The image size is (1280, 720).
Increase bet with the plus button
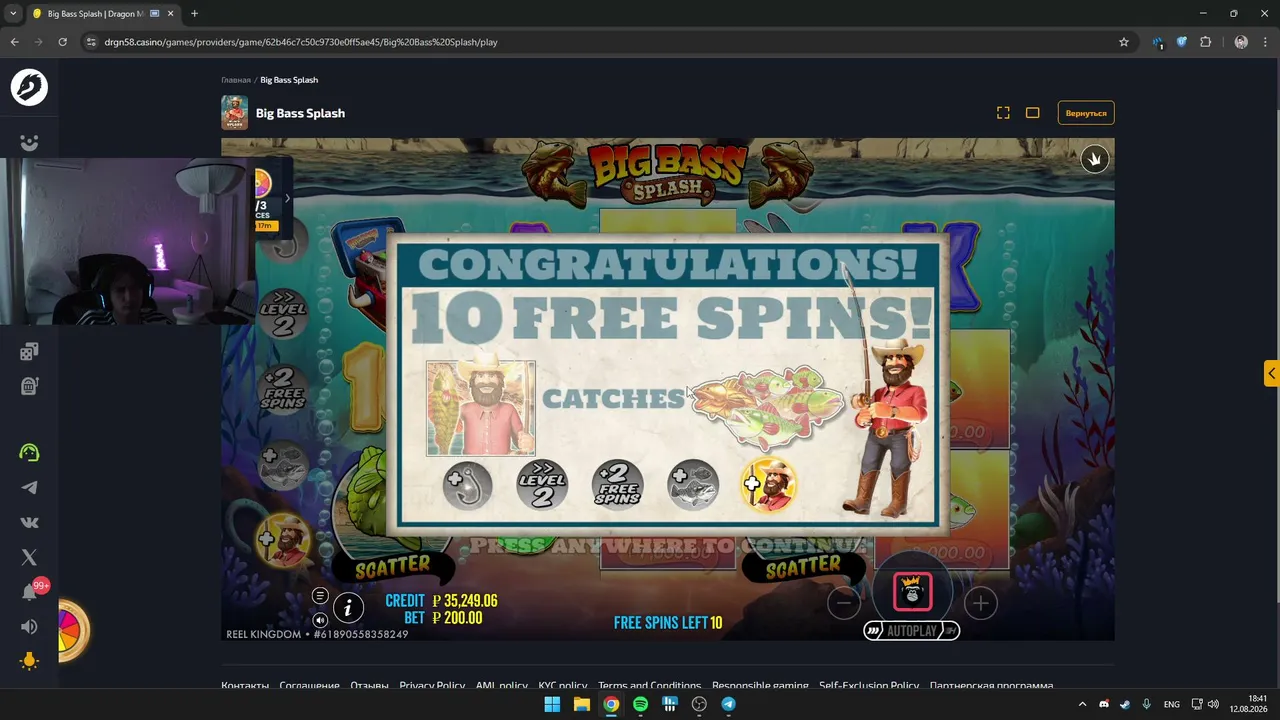[980, 603]
